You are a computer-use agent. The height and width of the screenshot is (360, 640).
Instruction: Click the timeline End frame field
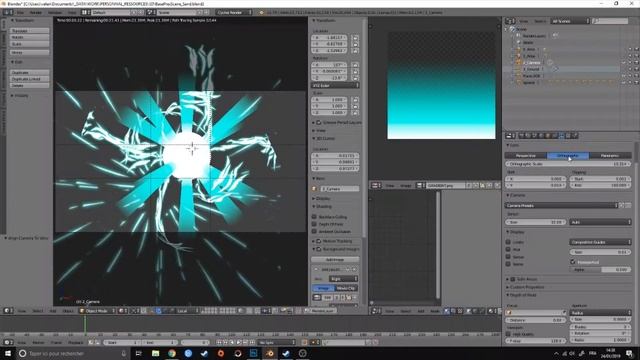pyautogui.click(x=160, y=342)
